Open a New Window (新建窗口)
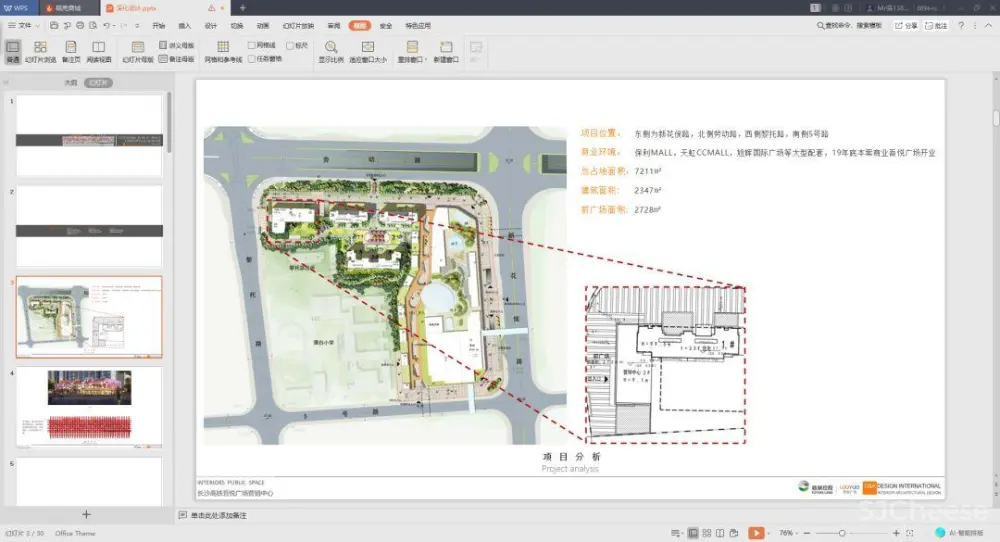This screenshot has width=1000, height=542. point(444,51)
